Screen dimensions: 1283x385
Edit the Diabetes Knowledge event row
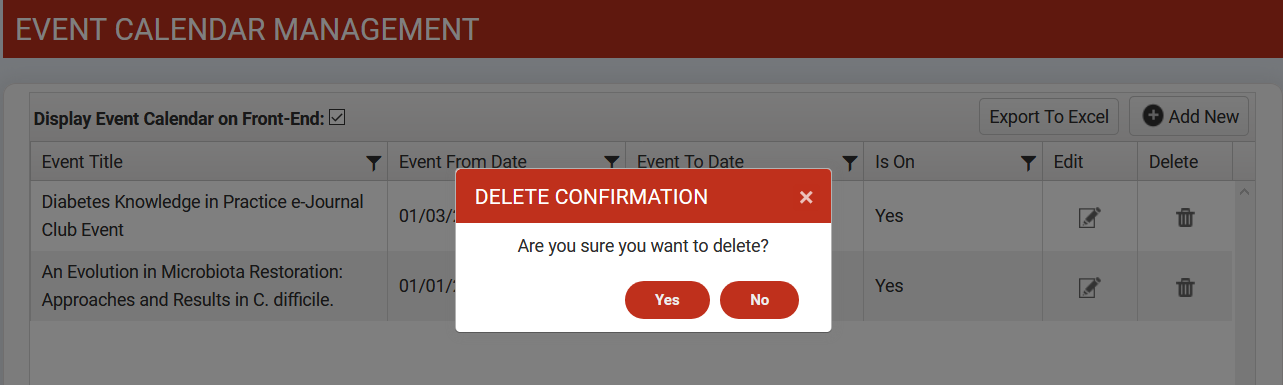1089,217
